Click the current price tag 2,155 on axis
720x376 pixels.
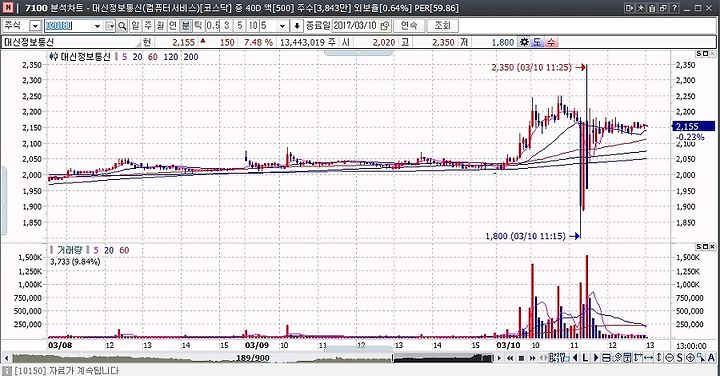tap(693, 126)
